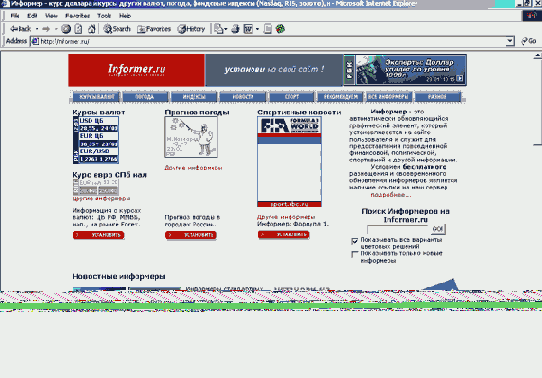The width and height of the screenshot is (542, 378).
Task: Open the Favorites toolbar button
Action: click(154, 29)
